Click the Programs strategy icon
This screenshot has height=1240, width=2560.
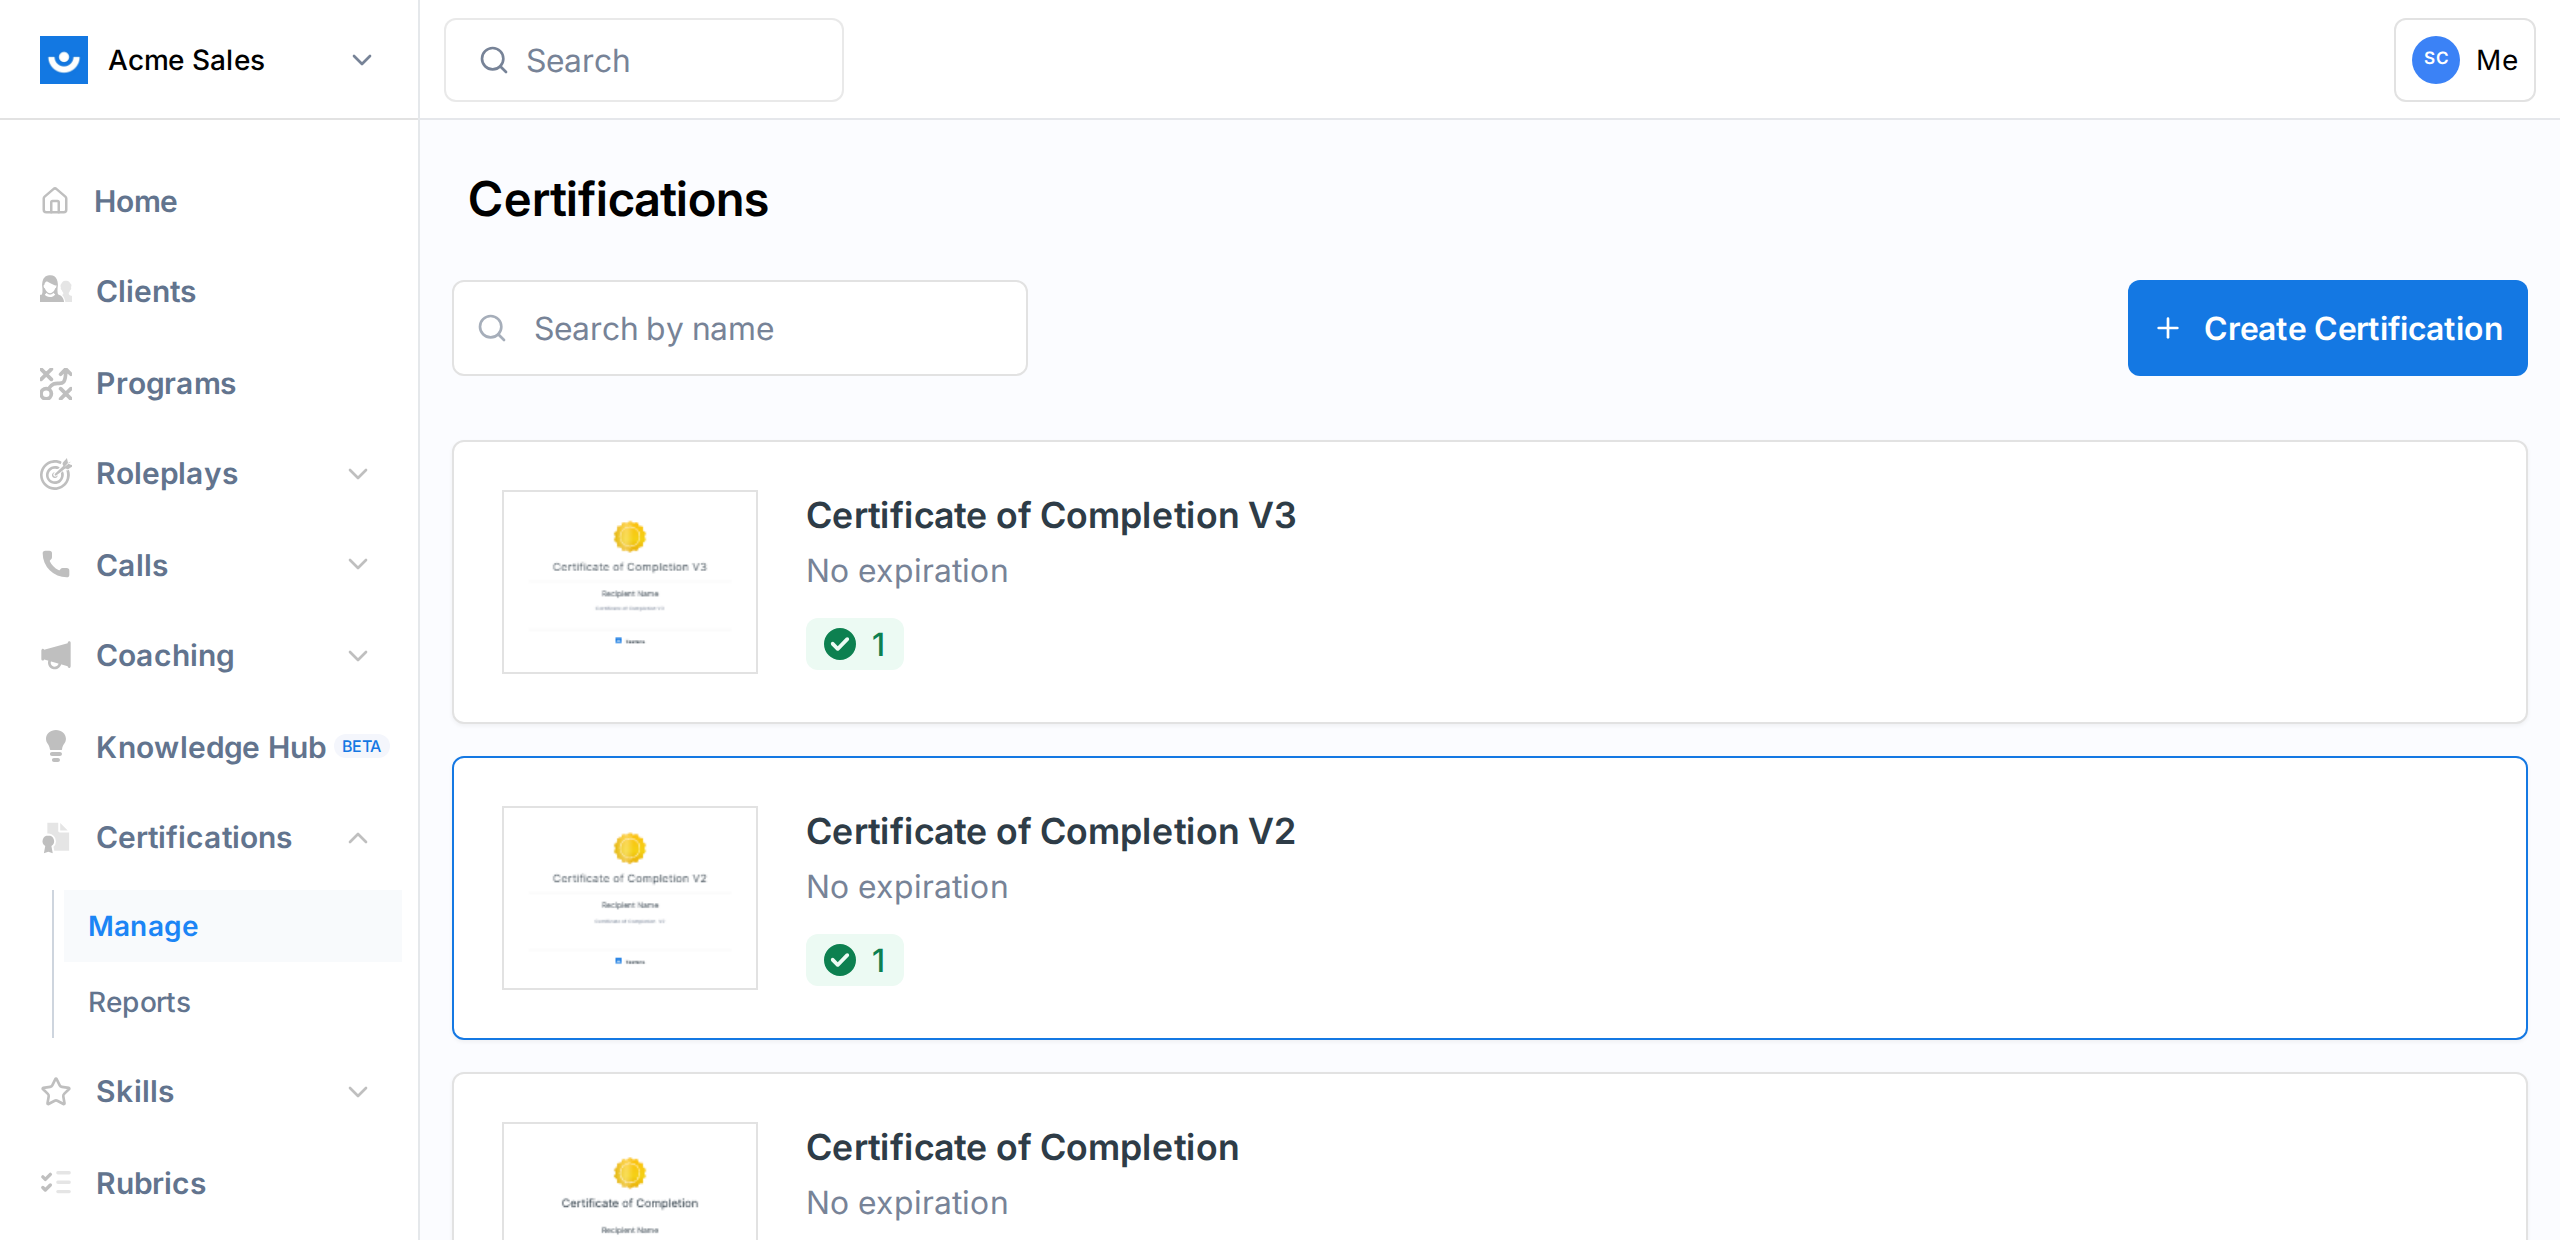55,383
